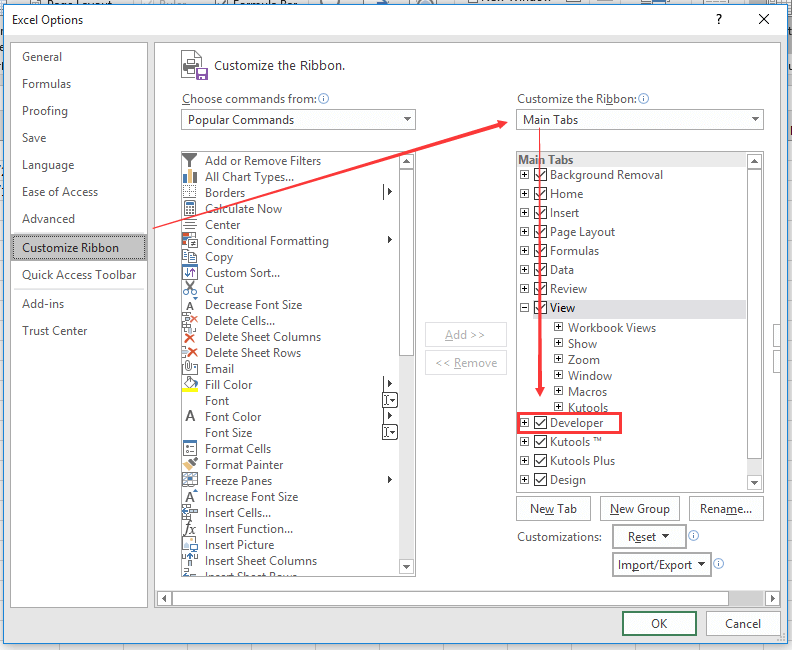
Task: Switch to the Trust Center category
Action: click(x=55, y=331)
